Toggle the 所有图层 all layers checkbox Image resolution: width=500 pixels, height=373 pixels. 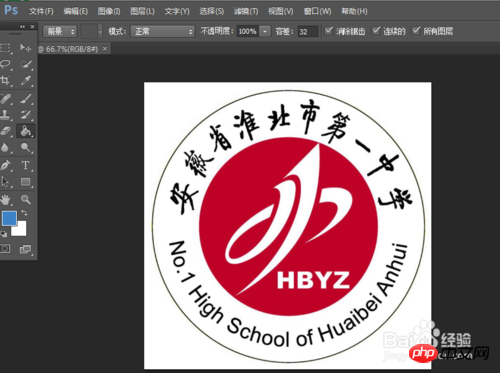point(416,31)
